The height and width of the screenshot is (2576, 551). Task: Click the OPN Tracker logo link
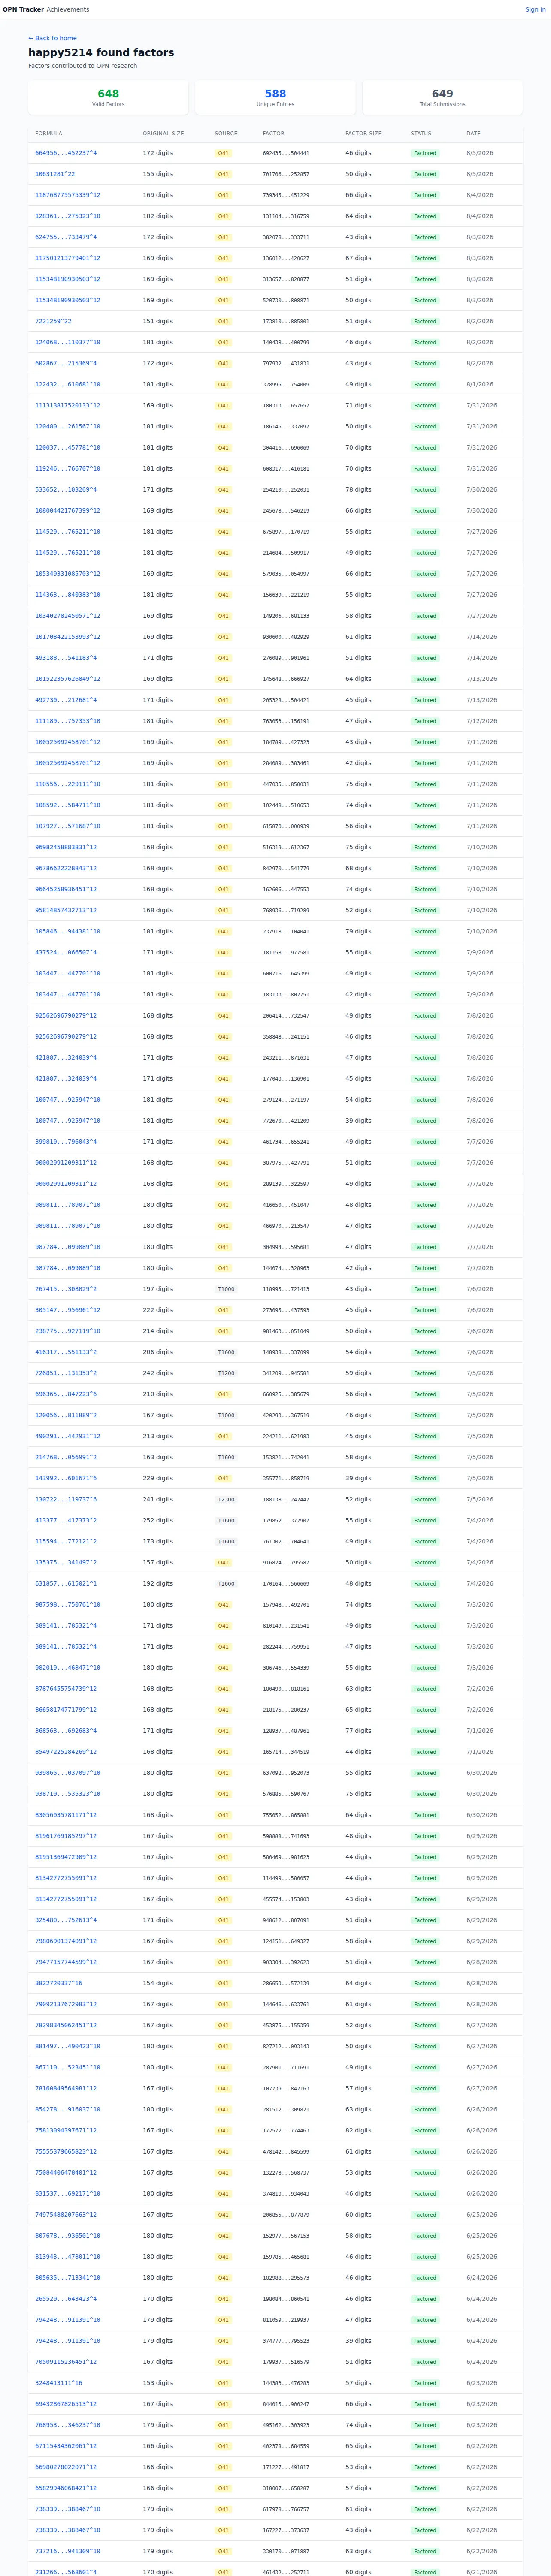pyautogui.click(x=23, y=10)
